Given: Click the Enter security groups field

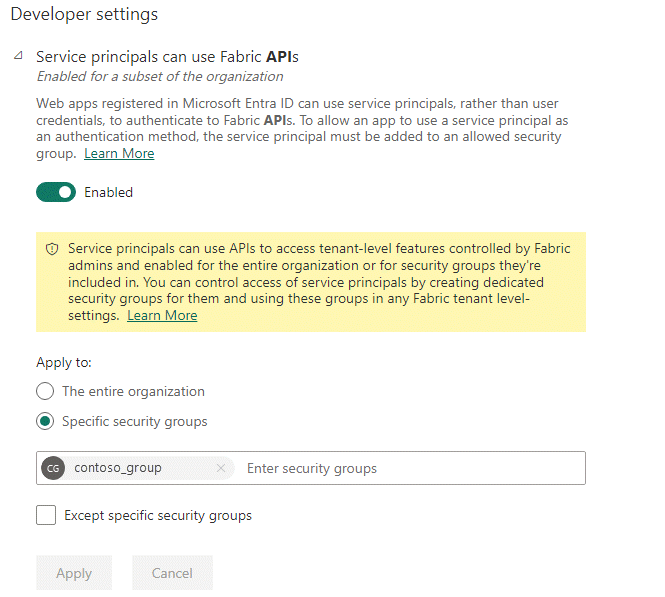Looking at the screenshot, I should click(x=410, y=468).
